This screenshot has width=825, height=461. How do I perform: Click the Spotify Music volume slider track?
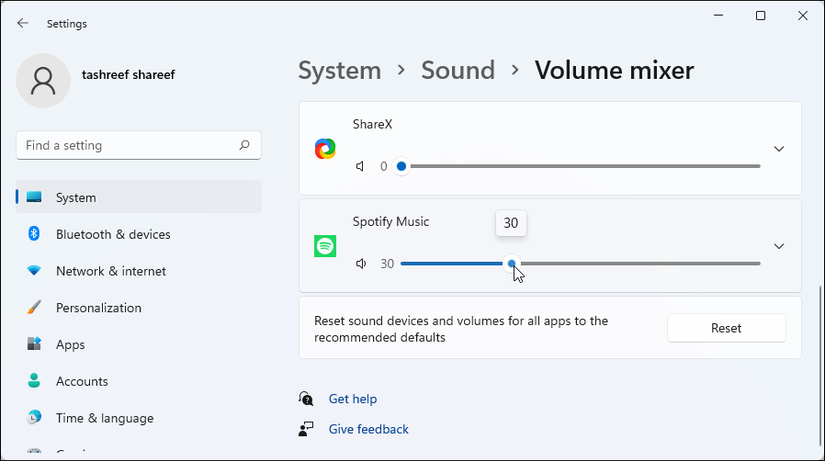581,264
